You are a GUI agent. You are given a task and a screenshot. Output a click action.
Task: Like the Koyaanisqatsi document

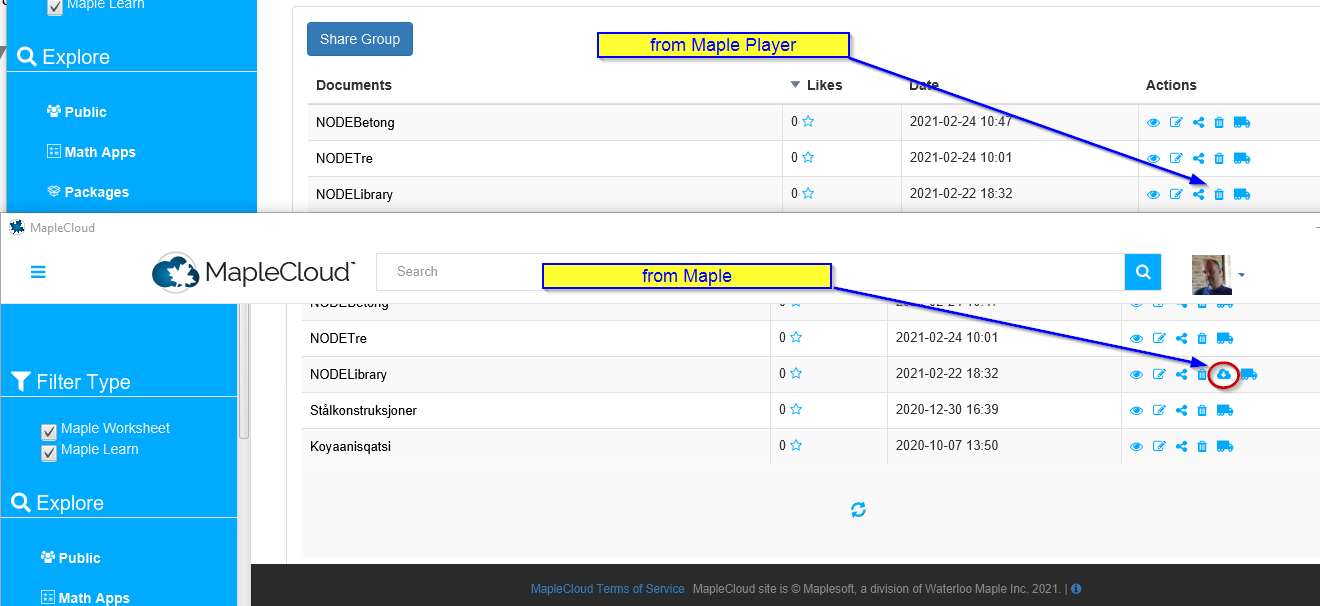pyautogui.click(x=796, y=445)
